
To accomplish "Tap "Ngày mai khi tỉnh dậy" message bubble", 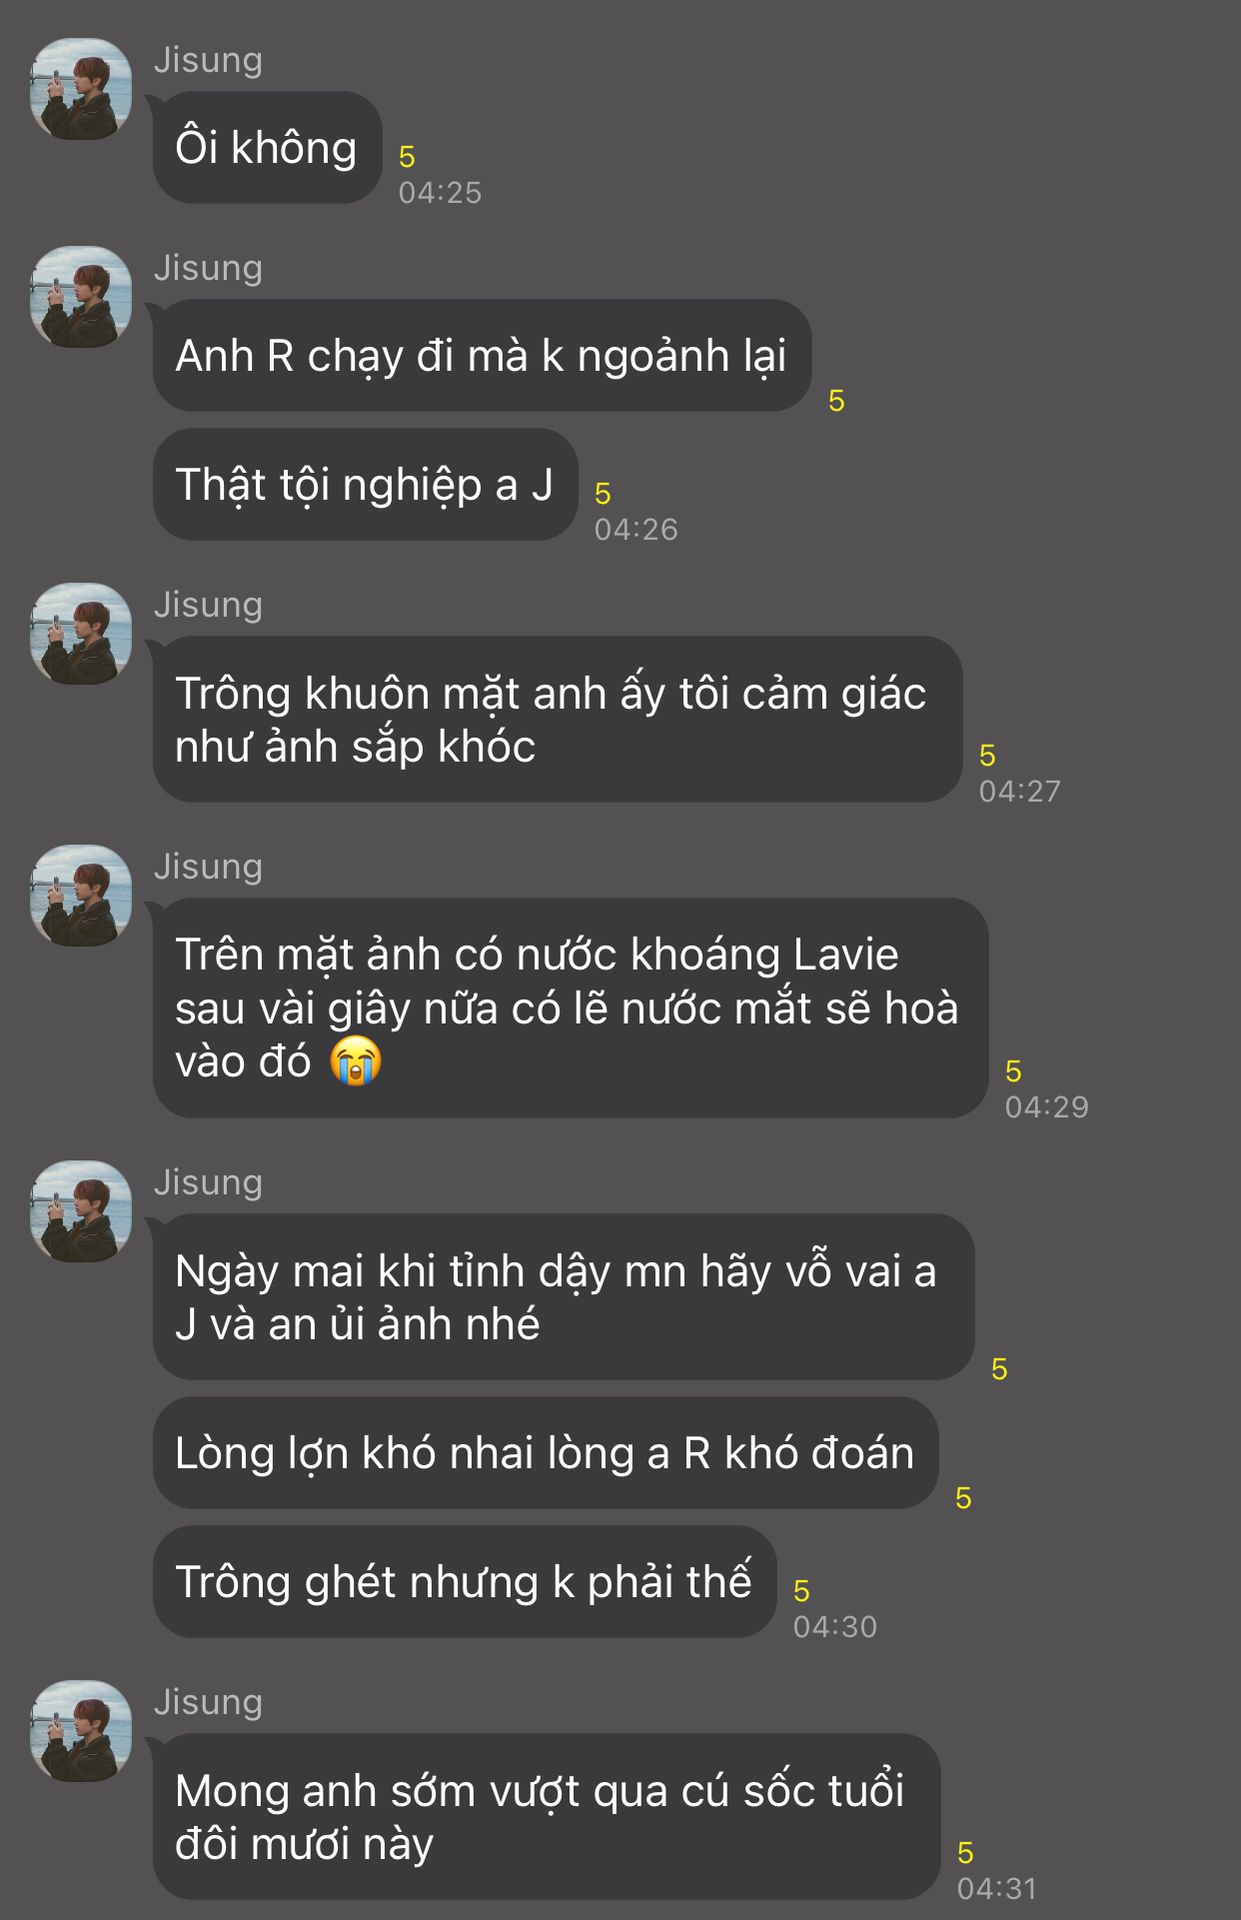I will (x=563, y=1297).
